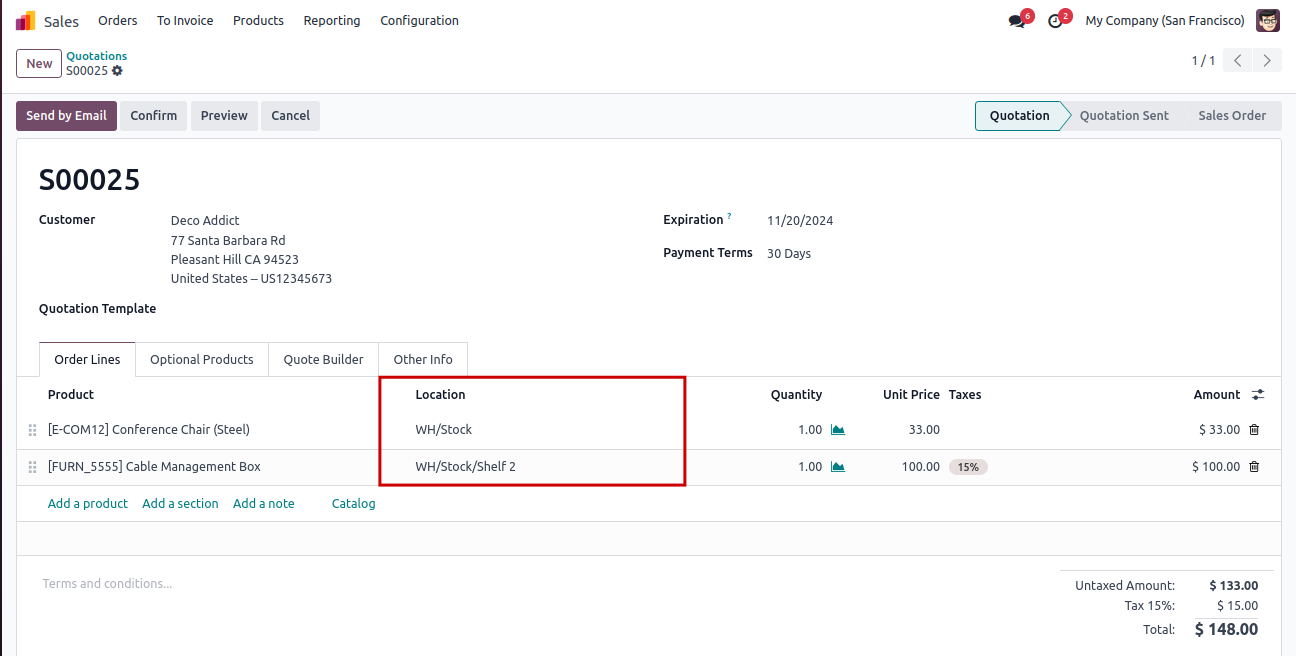The height and width of the screenshot is (656, 1296).
Task: Open the gear actions menu beside S00025
Action: click(x=117, y=71)
